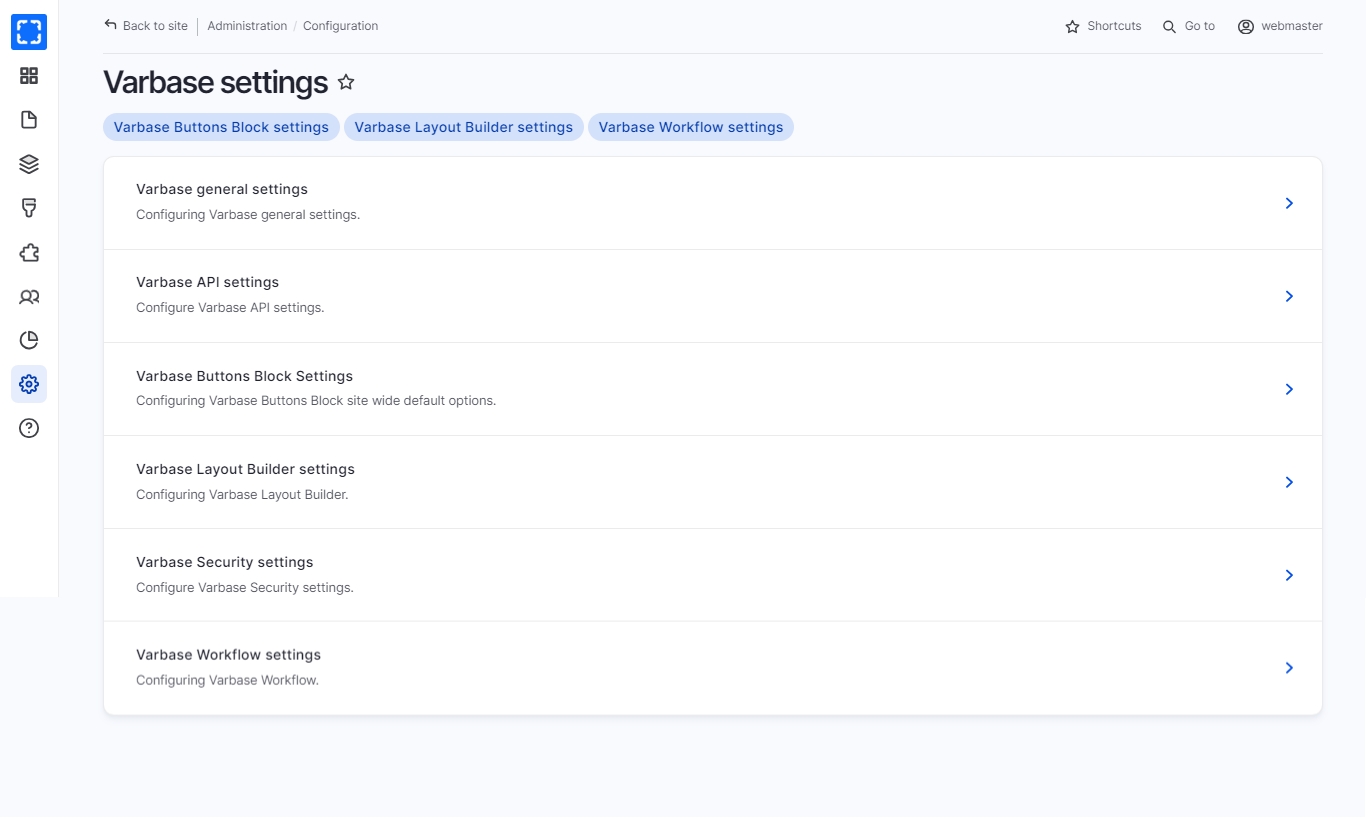Image resolution: width=1366 pixels, height=818 pixels.
Task: Open the Extend puzzle piece icon
Action: coord(29,253)
